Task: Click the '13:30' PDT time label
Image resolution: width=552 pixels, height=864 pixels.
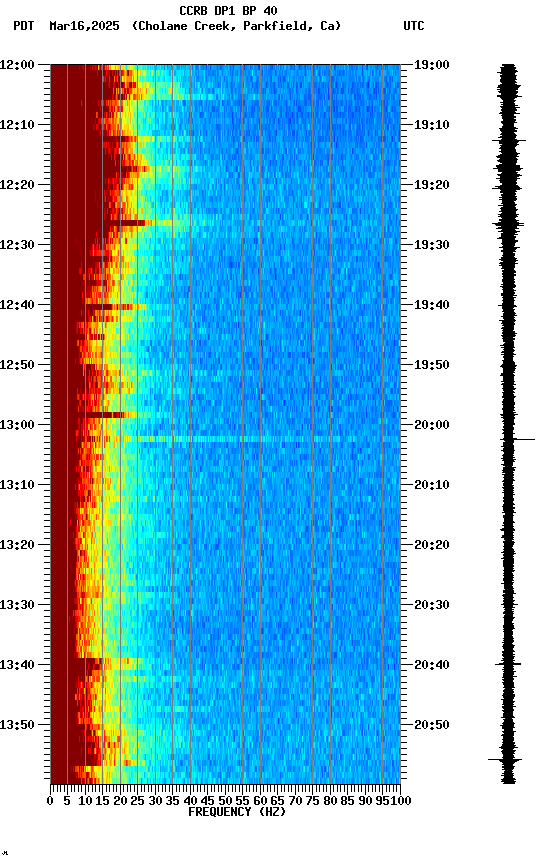Action: point(17,605)
